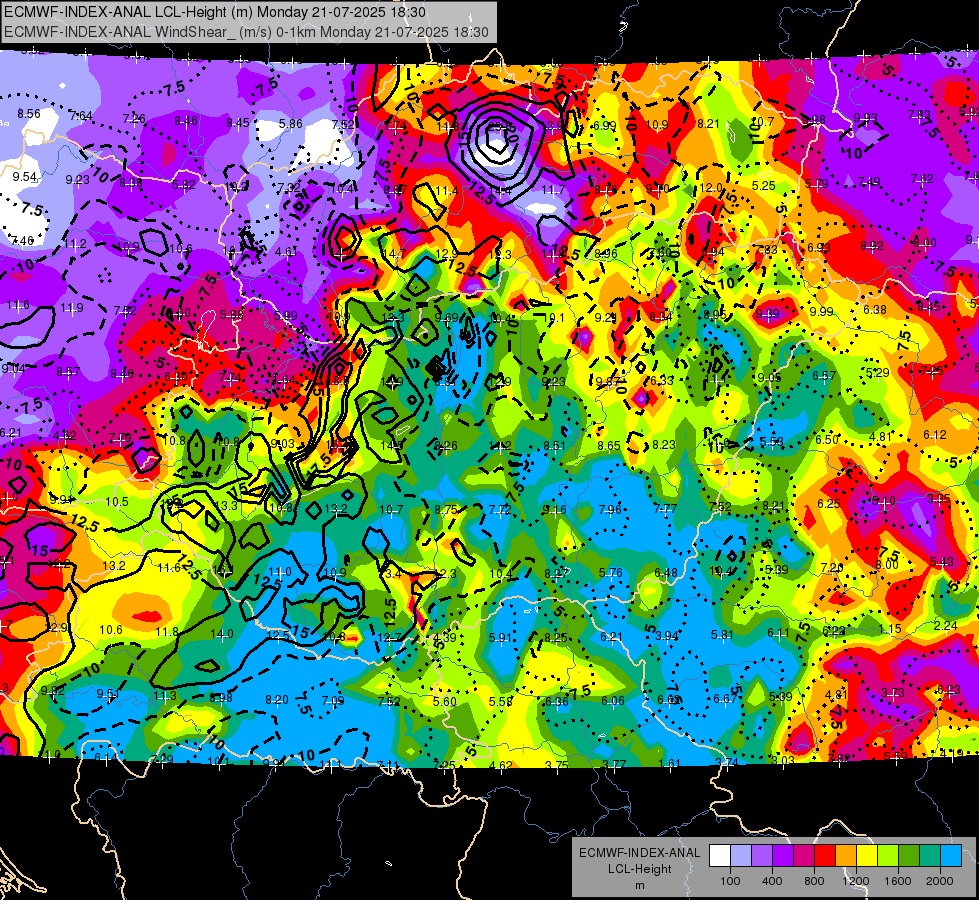Click the grid value 8.75
Viewport: 979px width, 900px height.
[446, 509]
